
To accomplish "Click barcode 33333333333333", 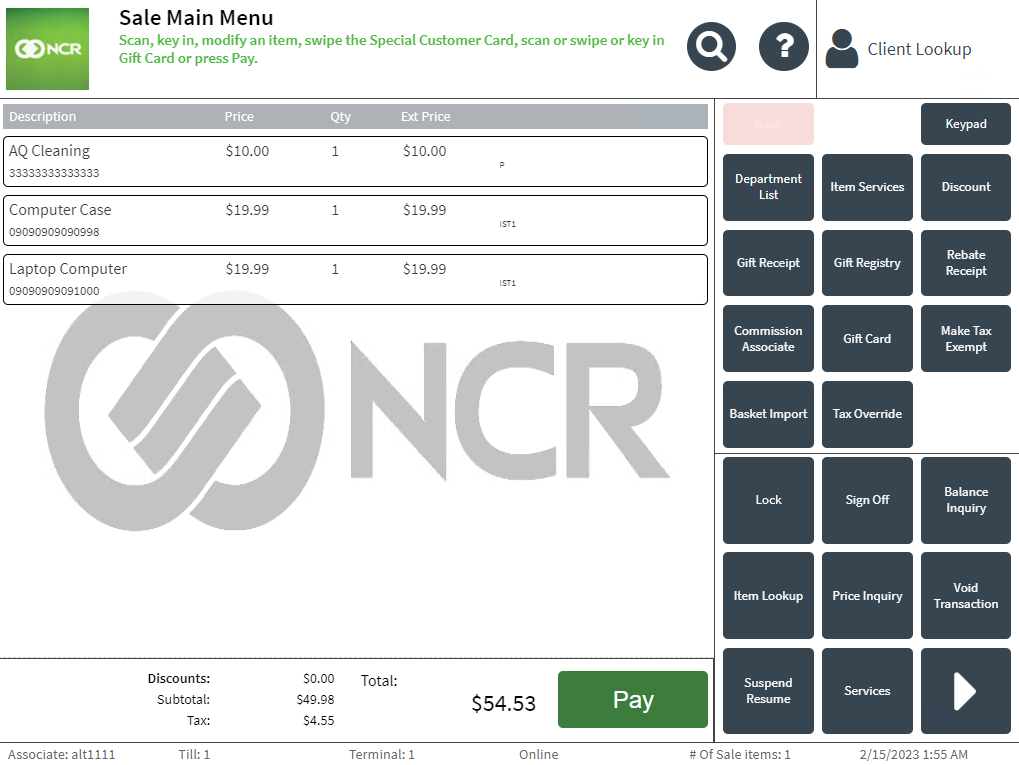I will 54,173.
